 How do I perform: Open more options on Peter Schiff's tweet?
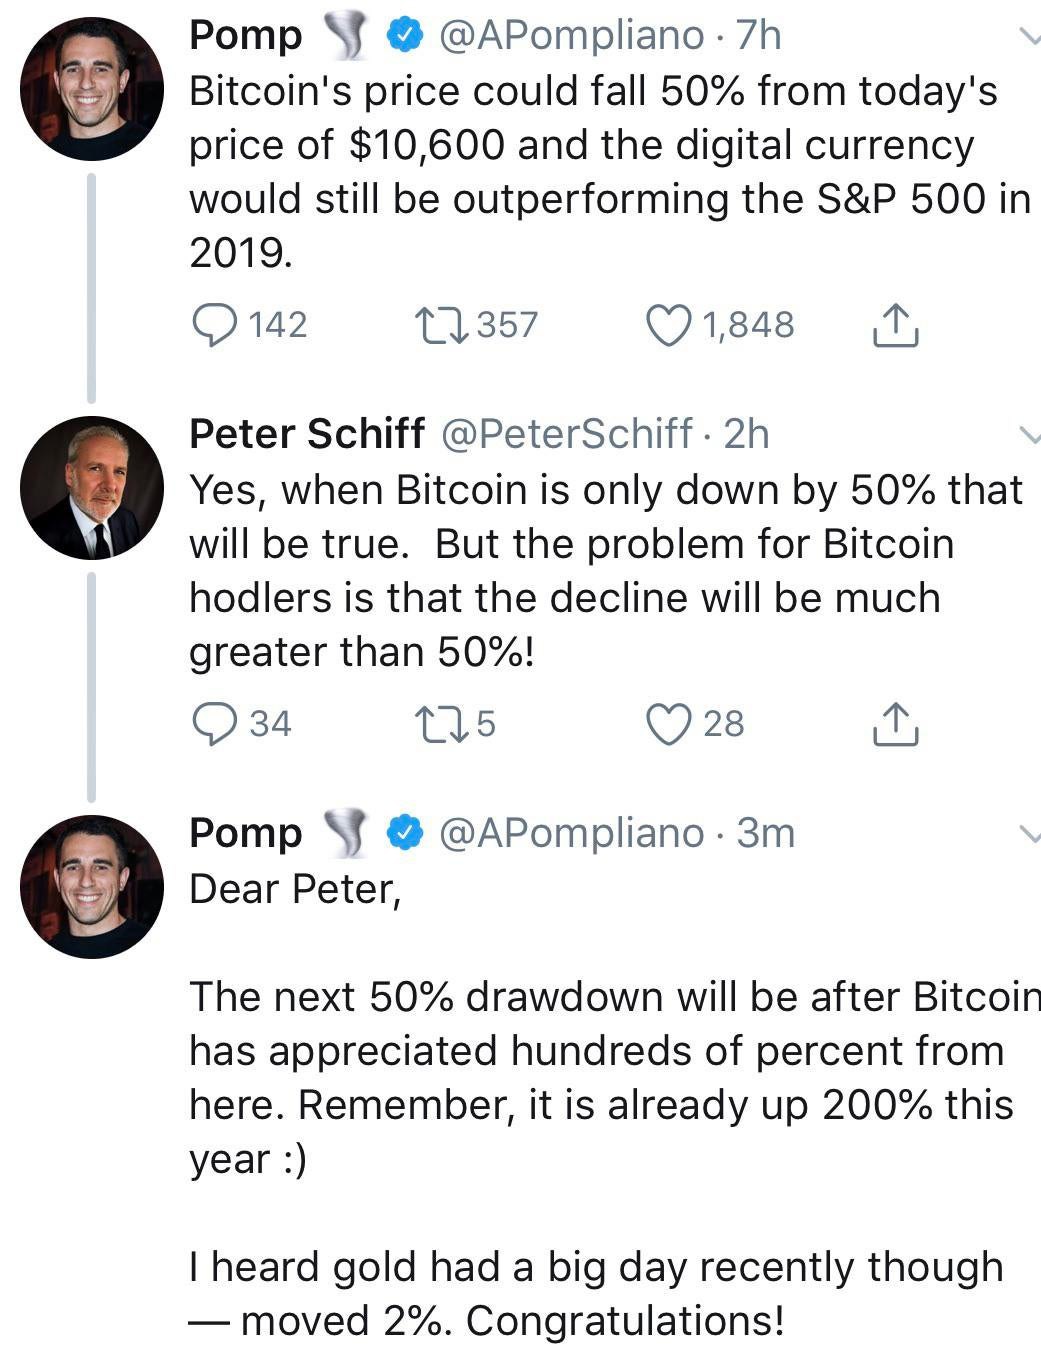1028,435
